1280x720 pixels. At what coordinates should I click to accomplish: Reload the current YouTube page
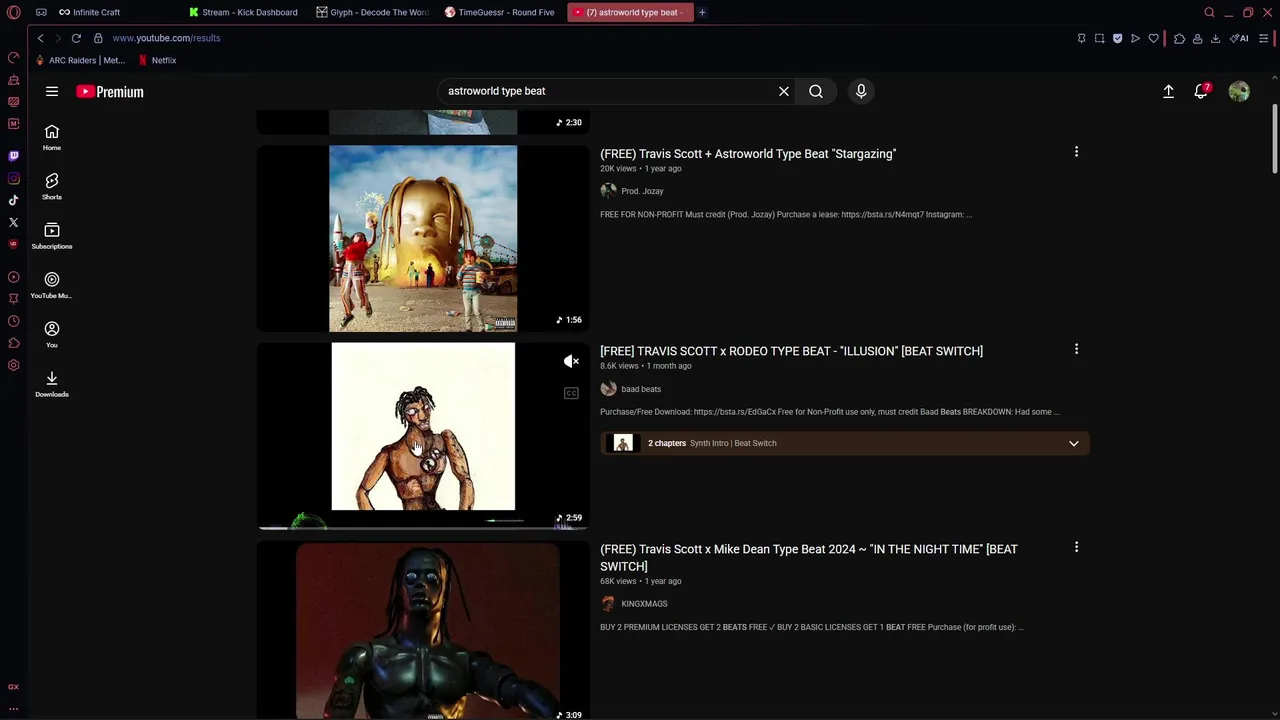click(x=76, y=38)
